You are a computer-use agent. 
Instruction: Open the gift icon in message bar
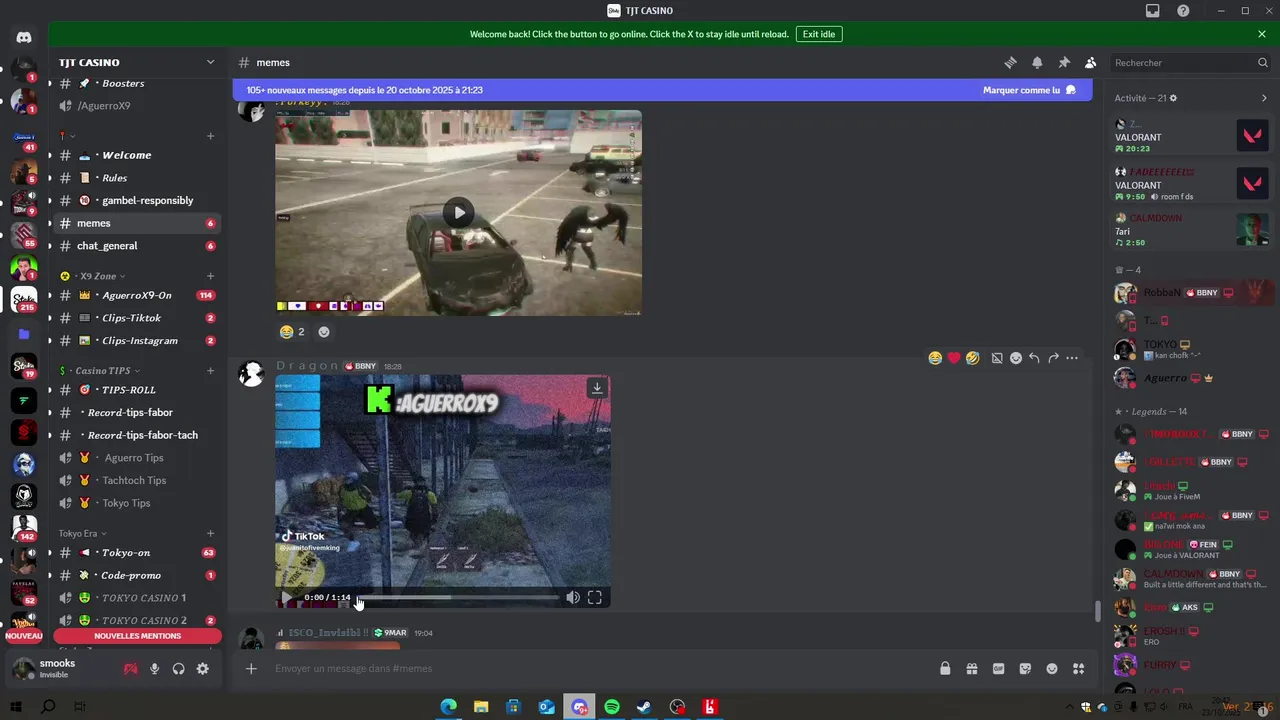[x=971, y=668]
